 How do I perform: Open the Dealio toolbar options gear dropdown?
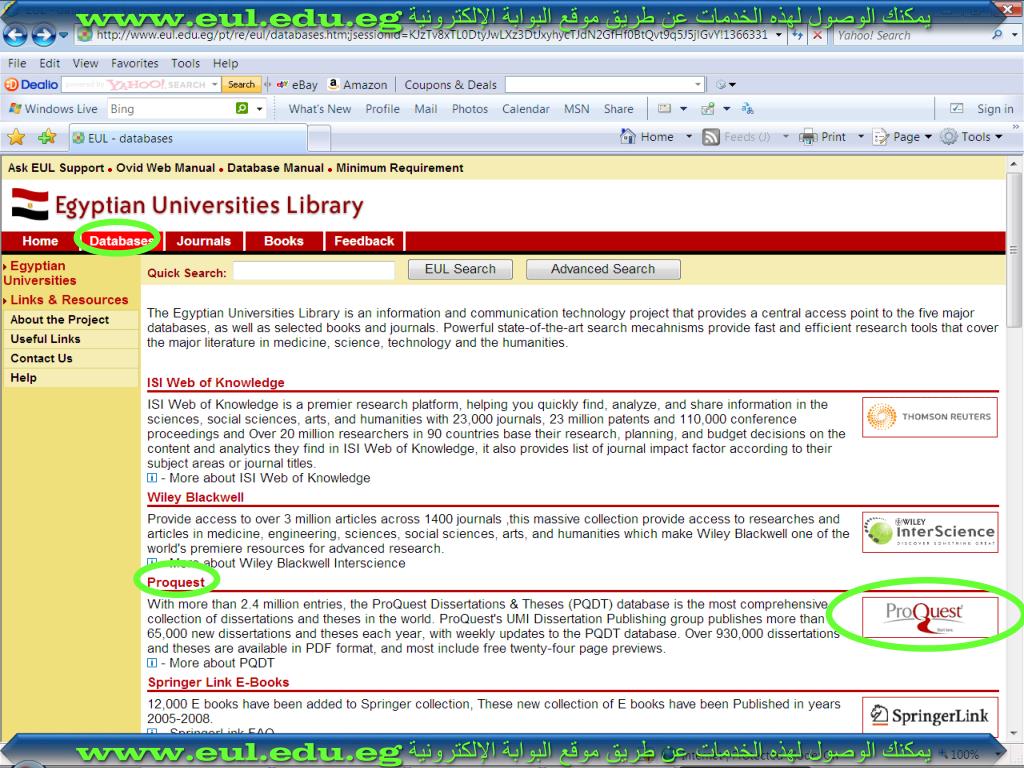point(726,84)
